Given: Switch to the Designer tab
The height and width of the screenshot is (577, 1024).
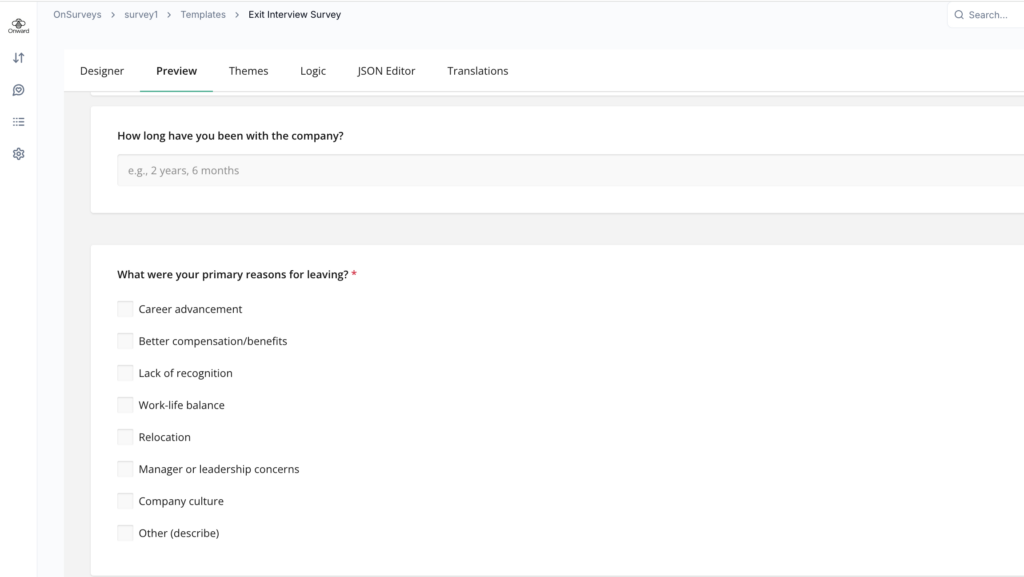Looking at the screenshot, I should click(102, 71).
